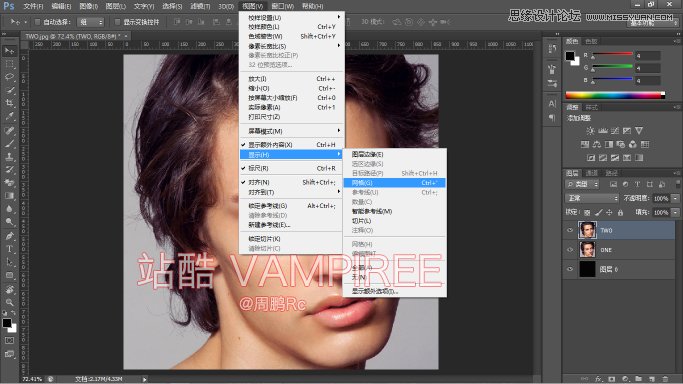683x384 pixels.
Task: Choose 网格(G) in the 显示 submenu
Action: tap(394, 183)
